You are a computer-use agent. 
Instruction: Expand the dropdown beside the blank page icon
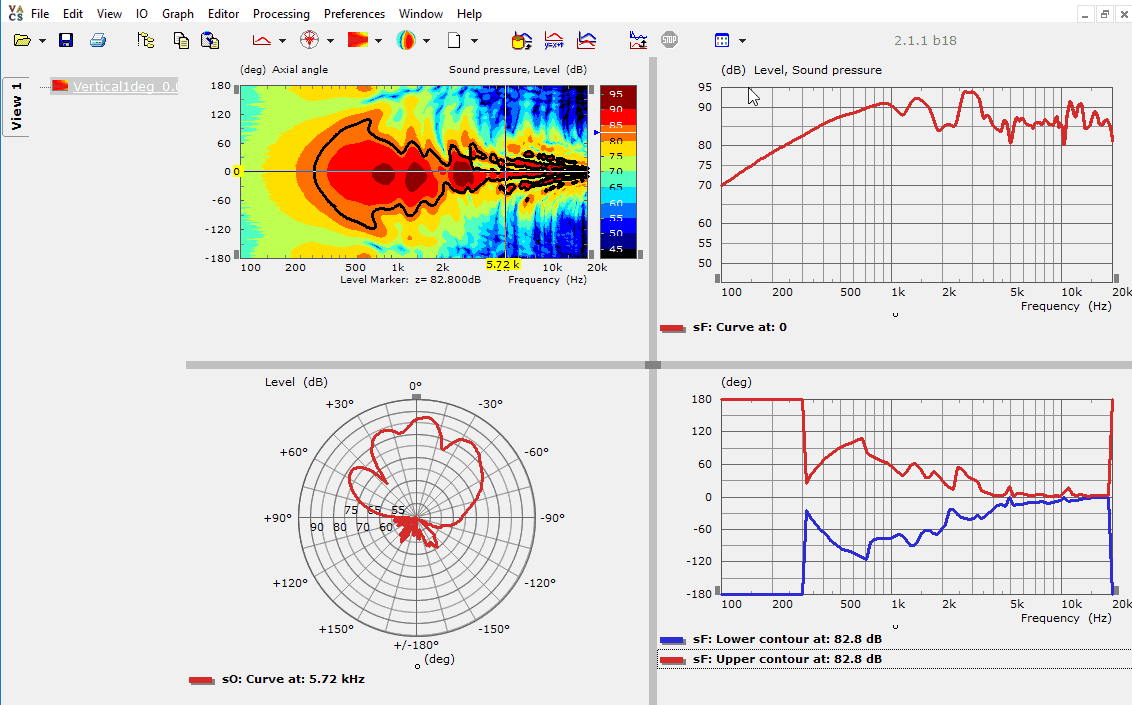(474, 42)
